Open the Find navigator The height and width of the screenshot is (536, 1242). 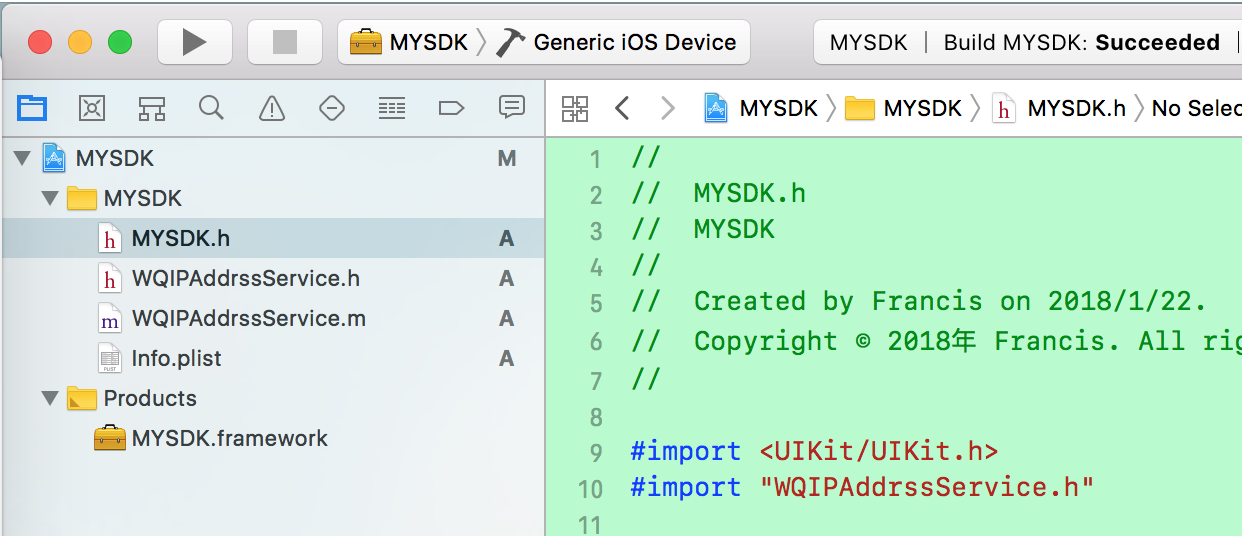211,107
